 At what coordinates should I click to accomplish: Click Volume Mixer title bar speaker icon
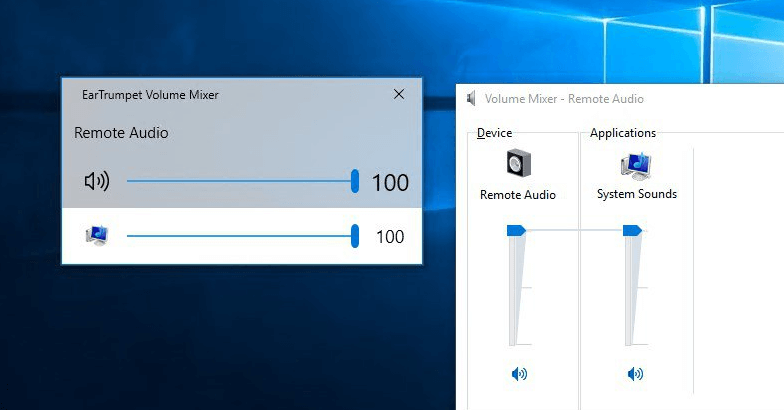472,98
